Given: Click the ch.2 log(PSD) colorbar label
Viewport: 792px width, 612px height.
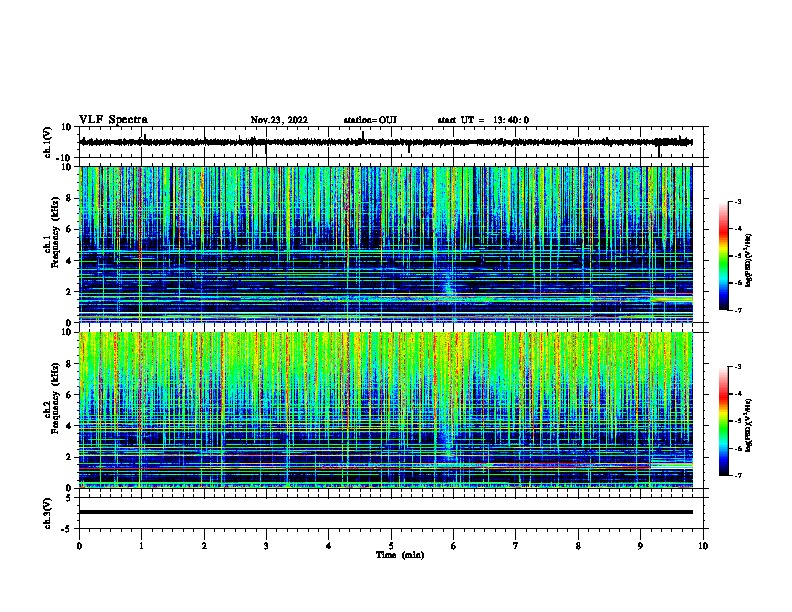Looking at the screenshot, I should coord(749,425).
